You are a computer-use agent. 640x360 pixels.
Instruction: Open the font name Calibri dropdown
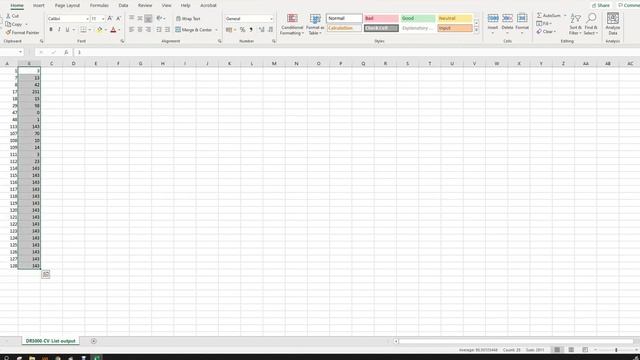[x=87, y=19]
